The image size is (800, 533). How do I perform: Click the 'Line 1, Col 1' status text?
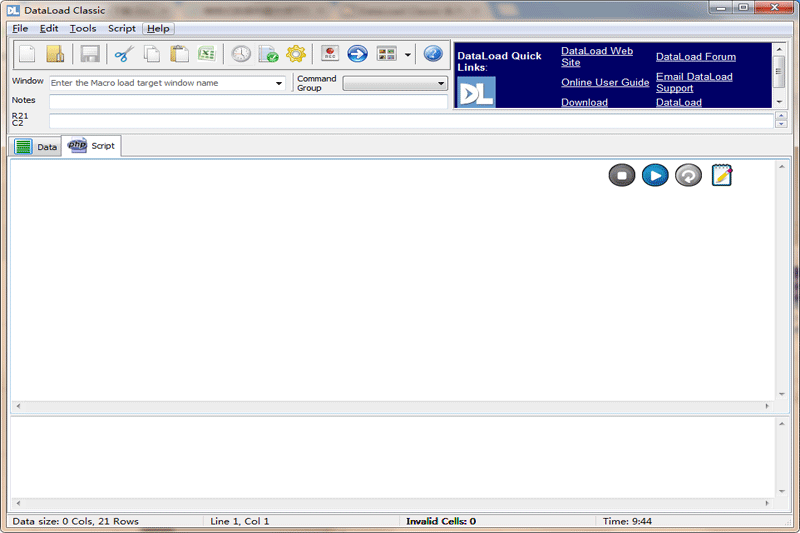click(239, 521)
